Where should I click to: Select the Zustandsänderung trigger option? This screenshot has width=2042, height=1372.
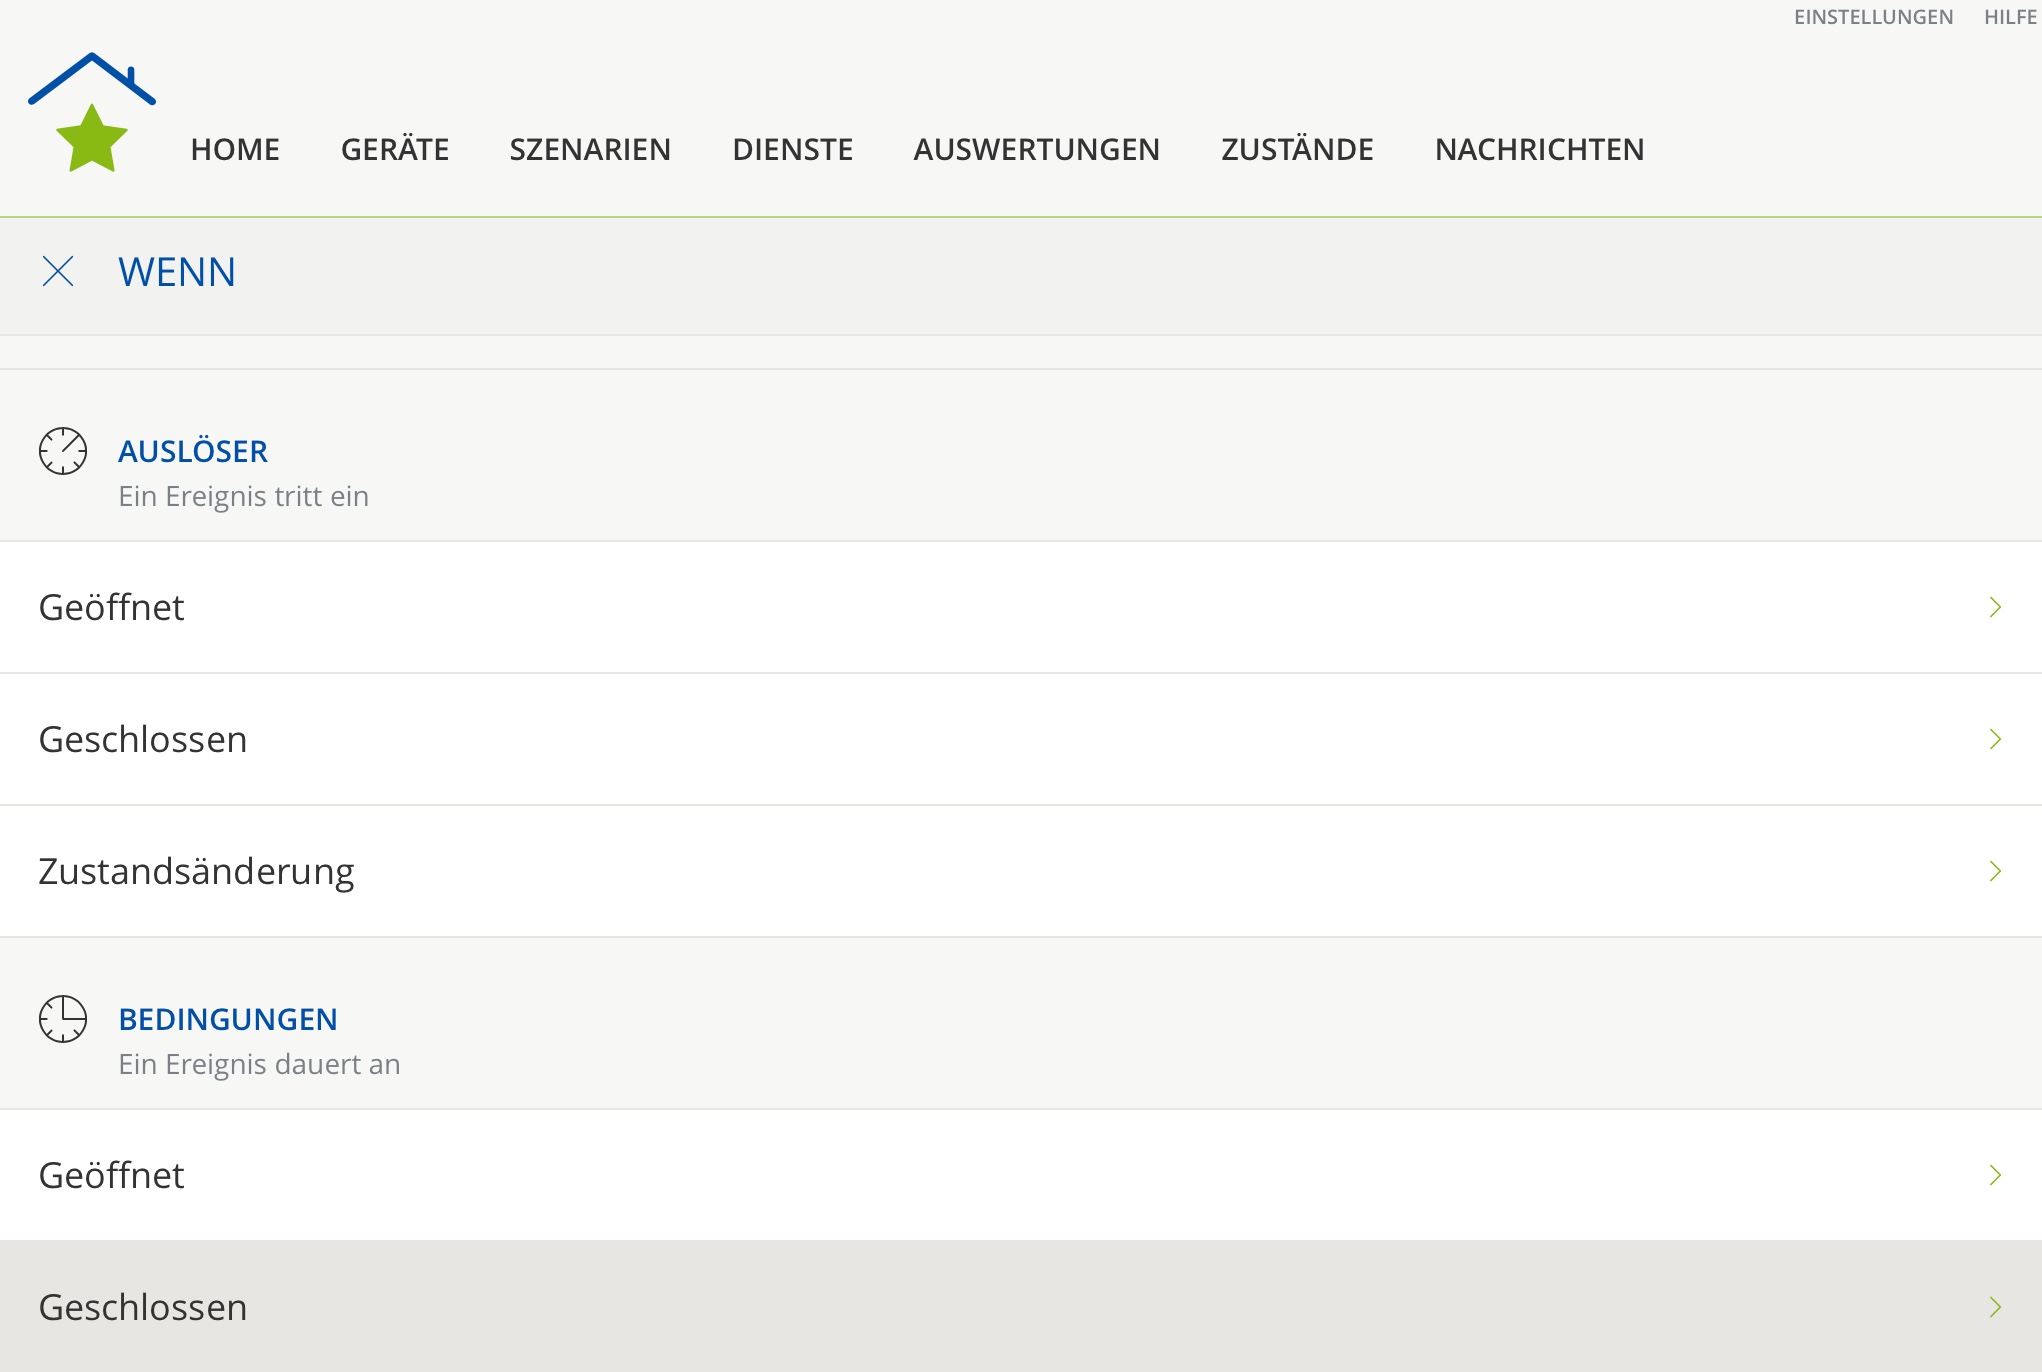point(196,871)
